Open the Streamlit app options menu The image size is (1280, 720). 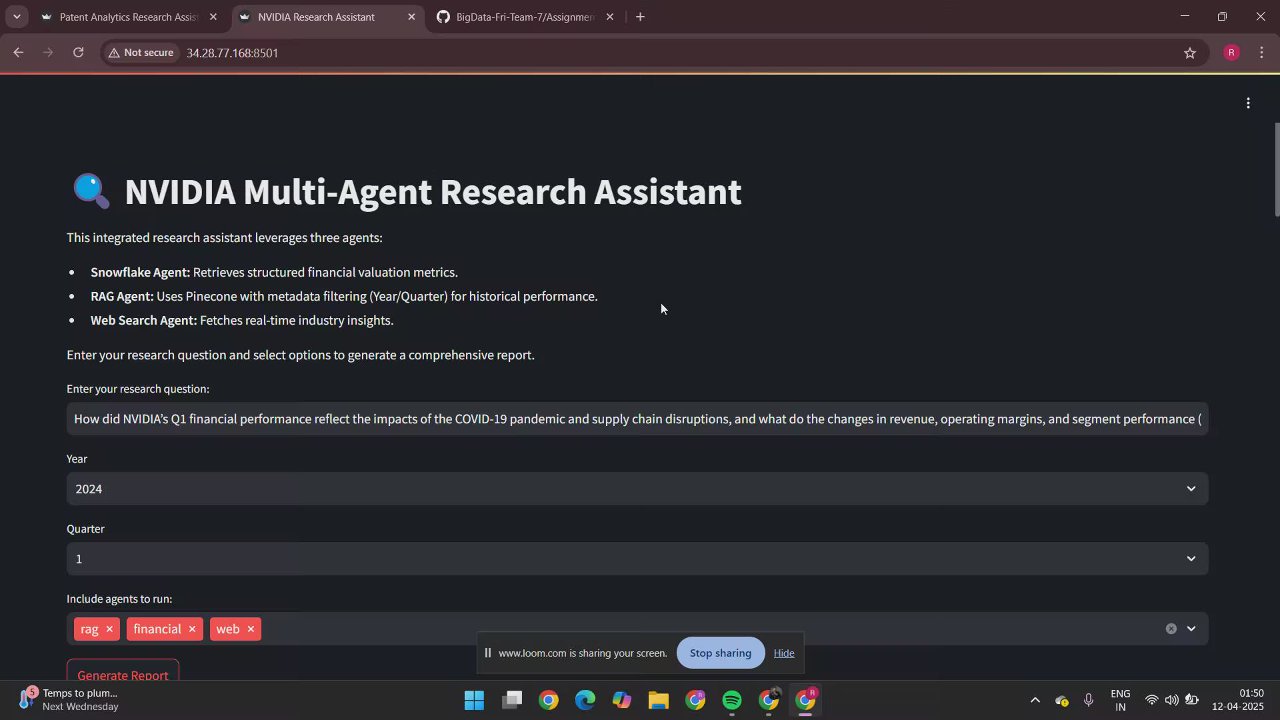coord(1248,103)
